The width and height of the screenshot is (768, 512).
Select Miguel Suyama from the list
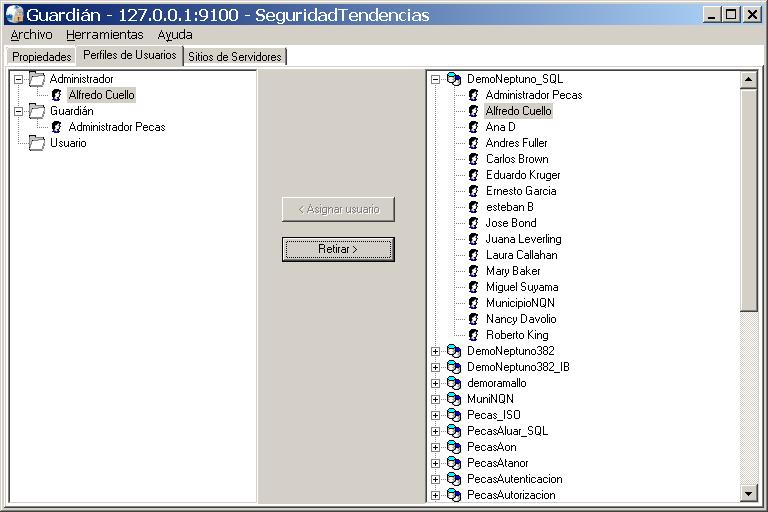coord(522,287)
